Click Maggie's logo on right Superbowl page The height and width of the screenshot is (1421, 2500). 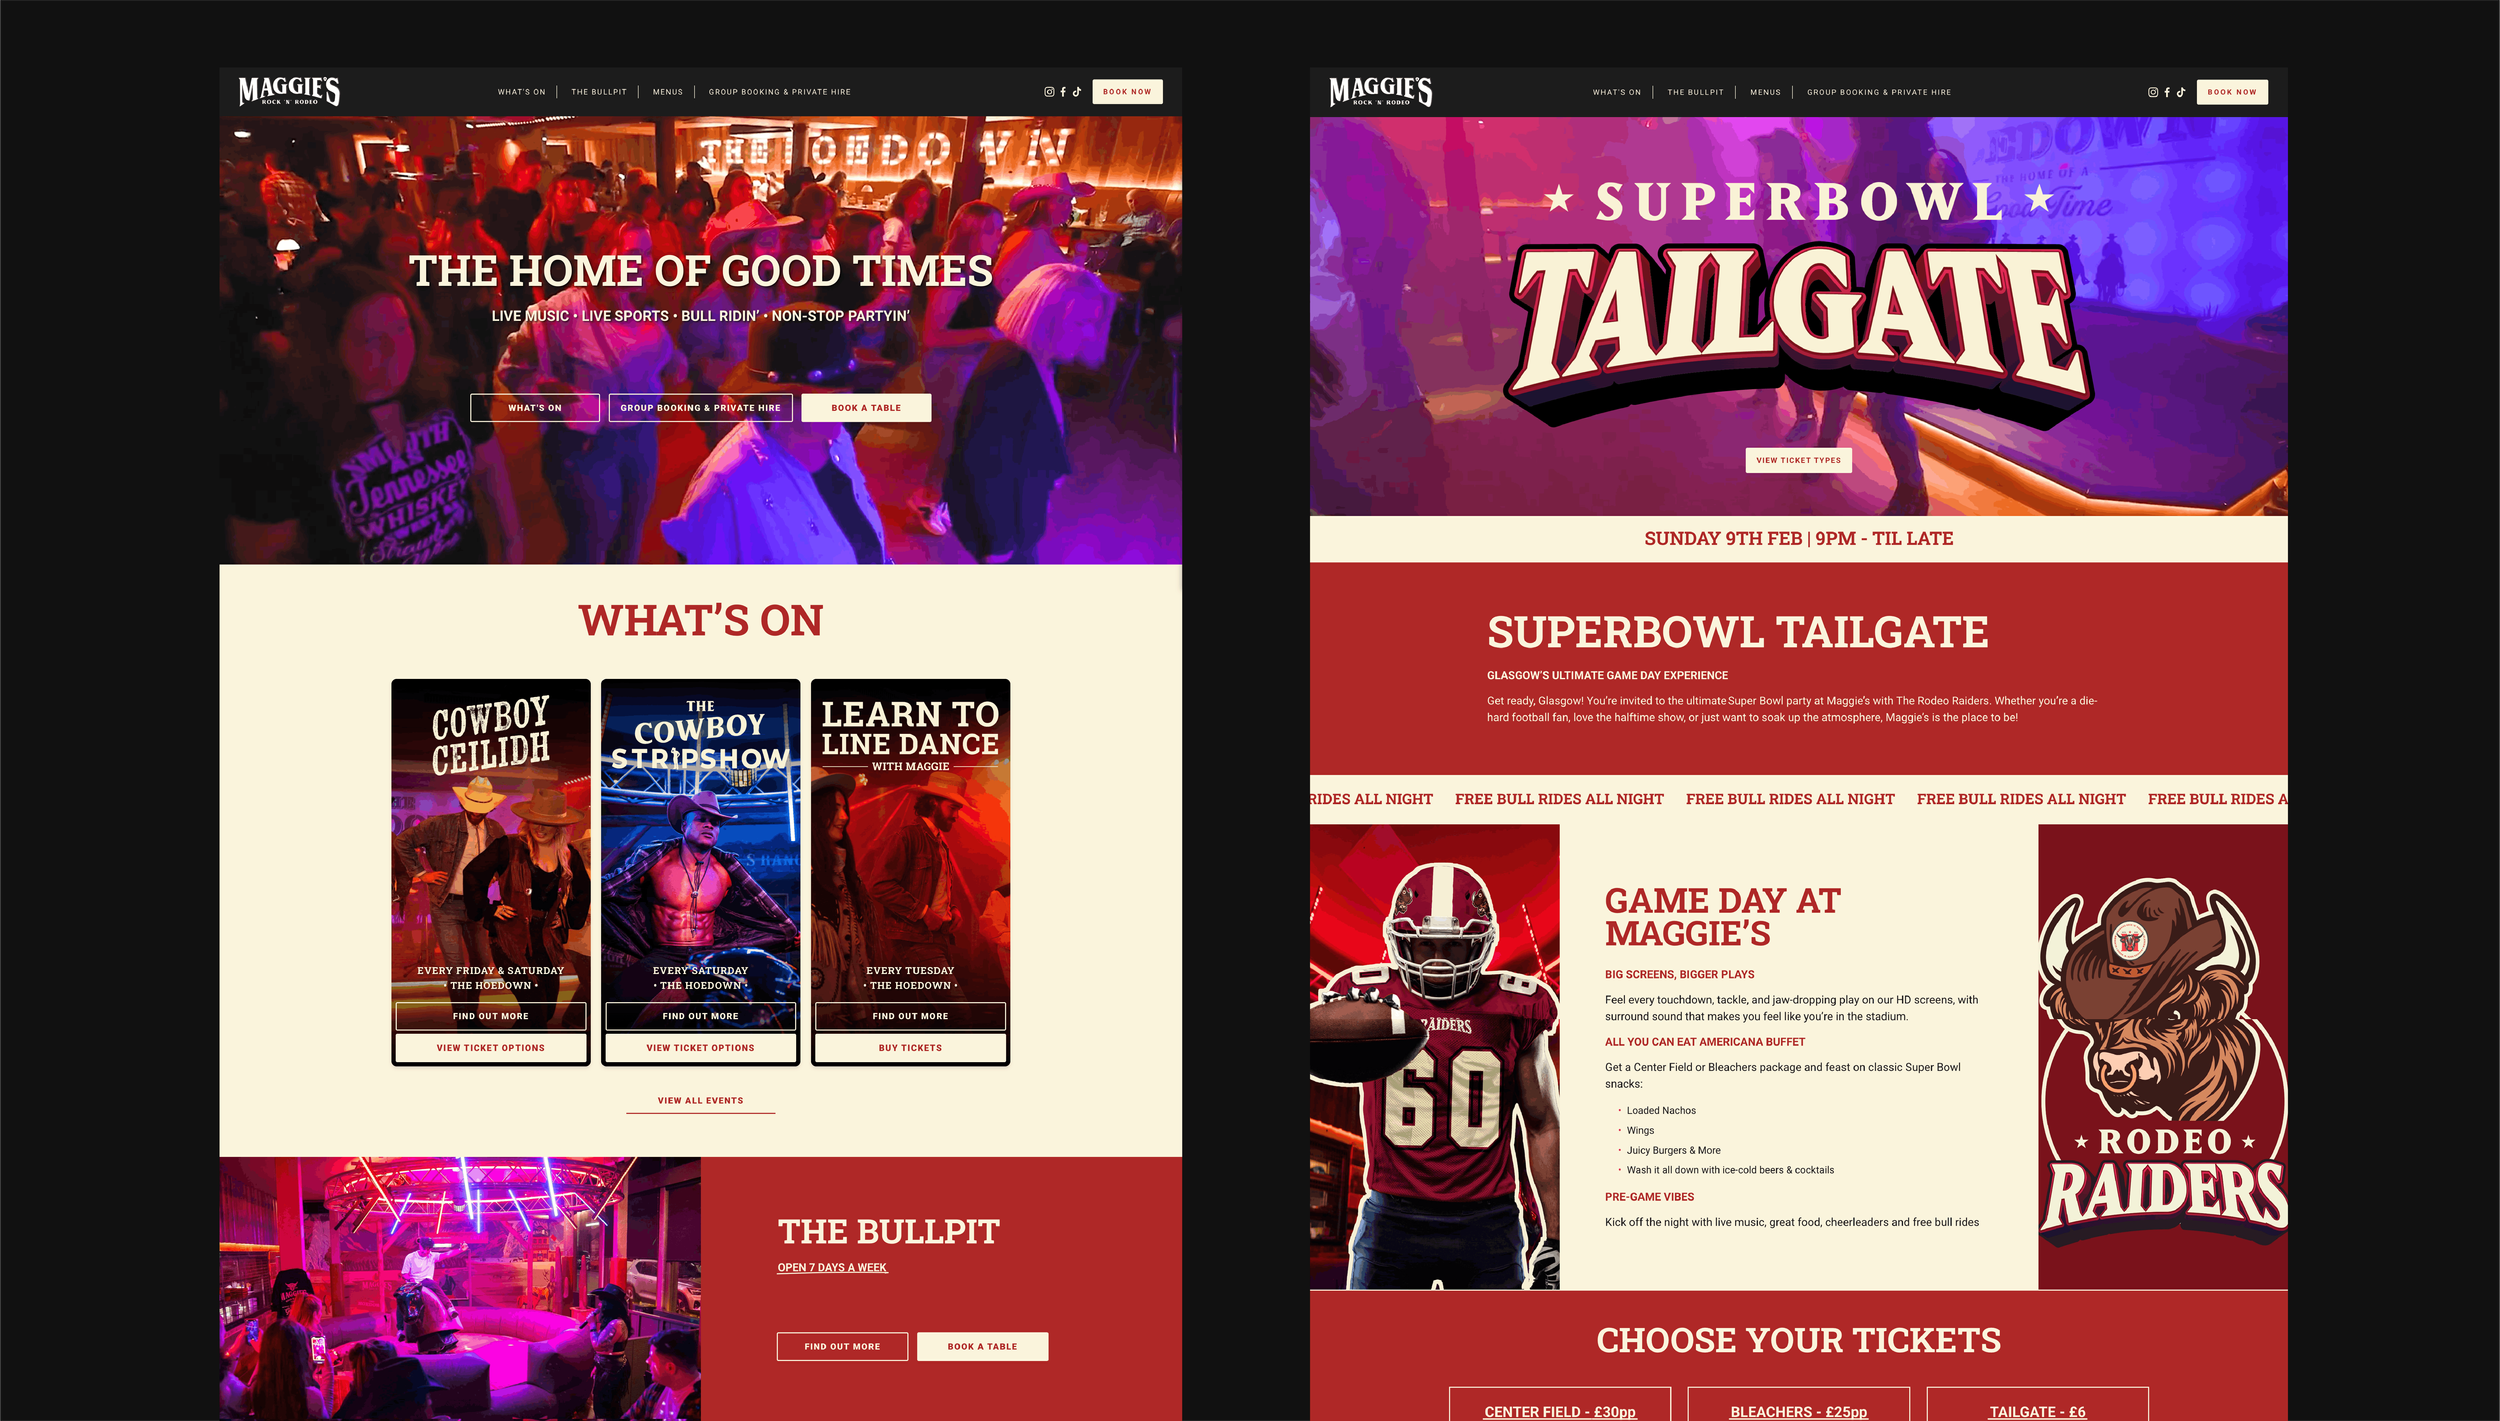click(x=1380, y=91)
